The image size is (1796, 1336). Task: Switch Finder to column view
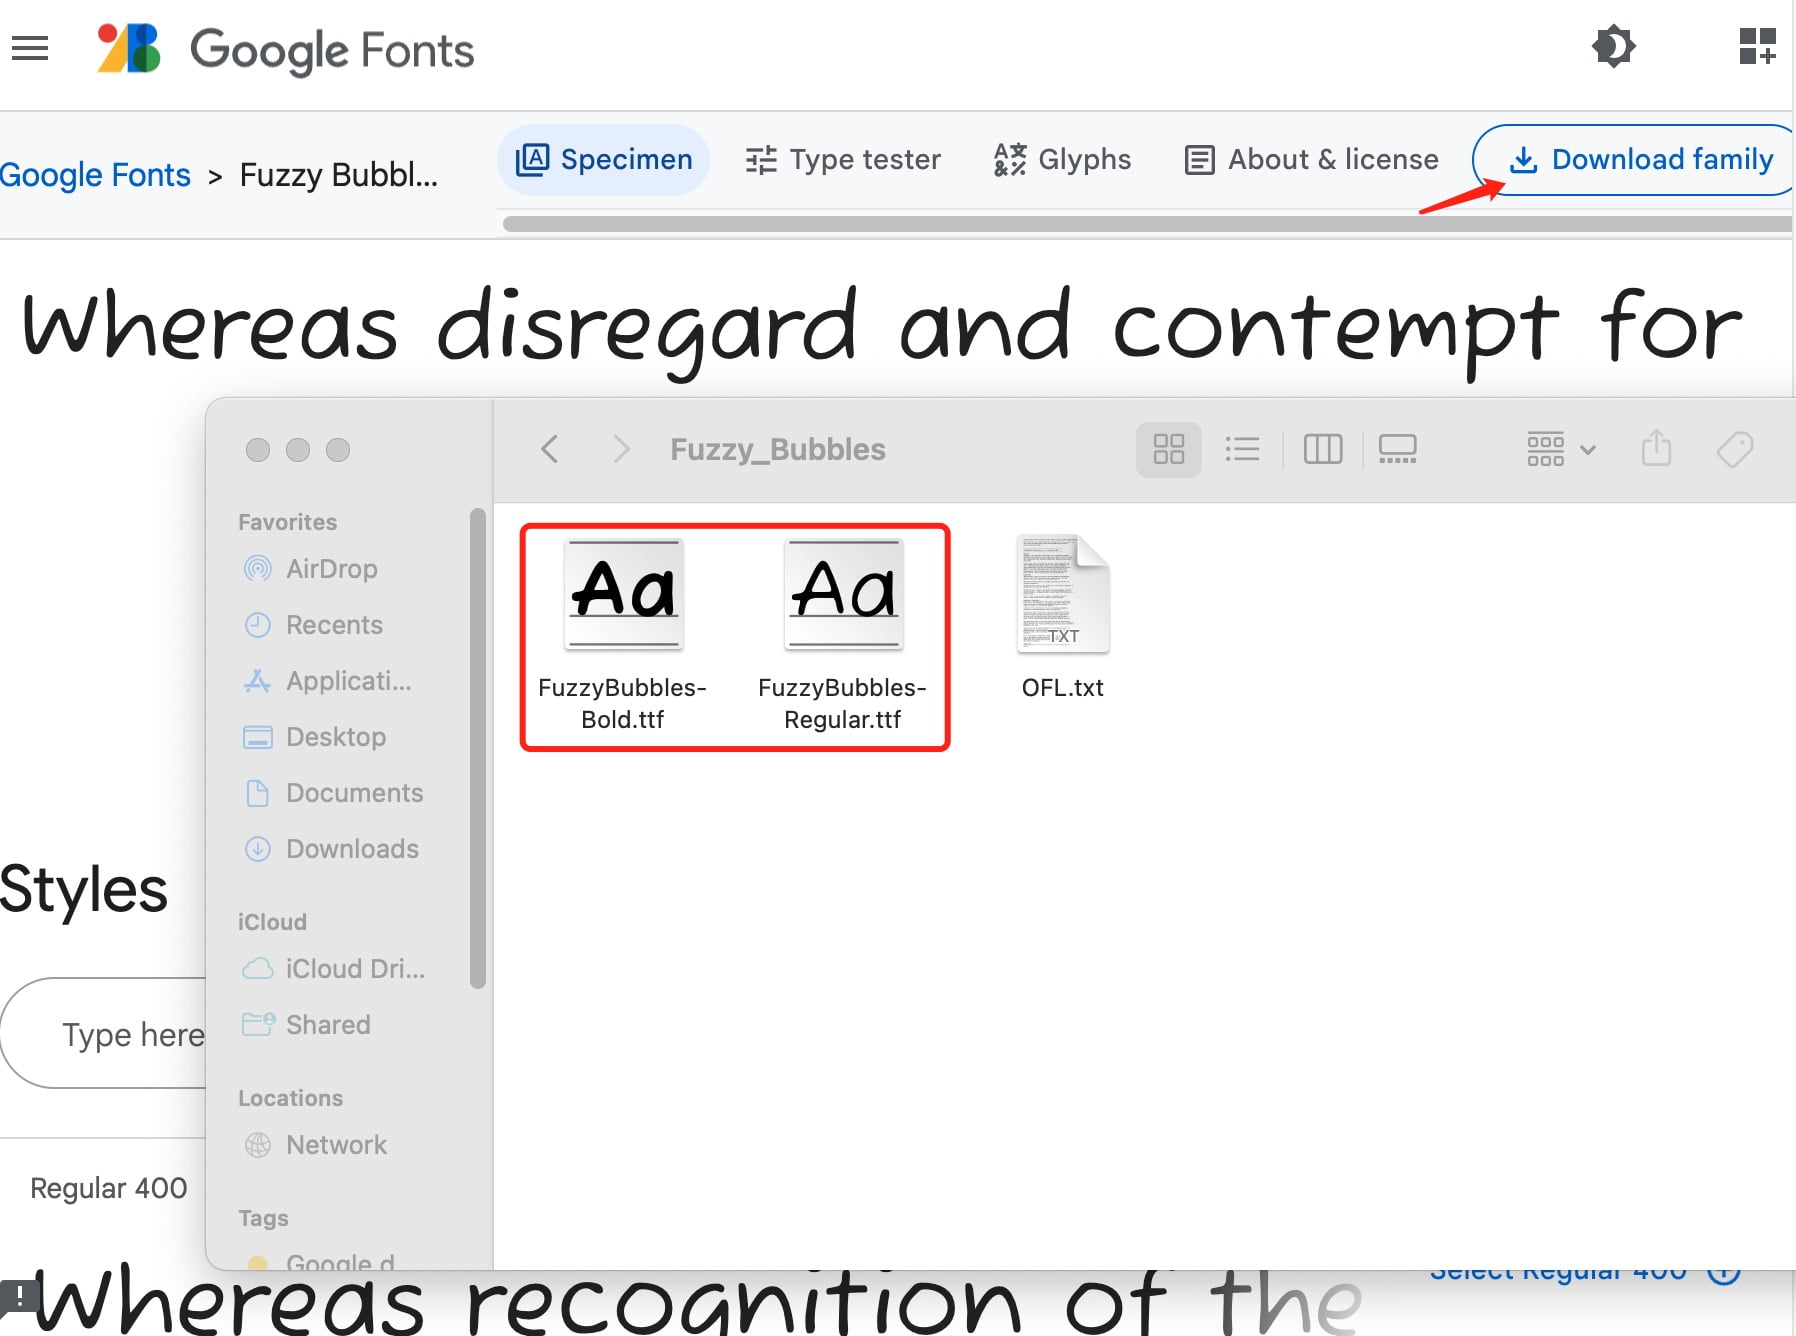coord(1322,449)
